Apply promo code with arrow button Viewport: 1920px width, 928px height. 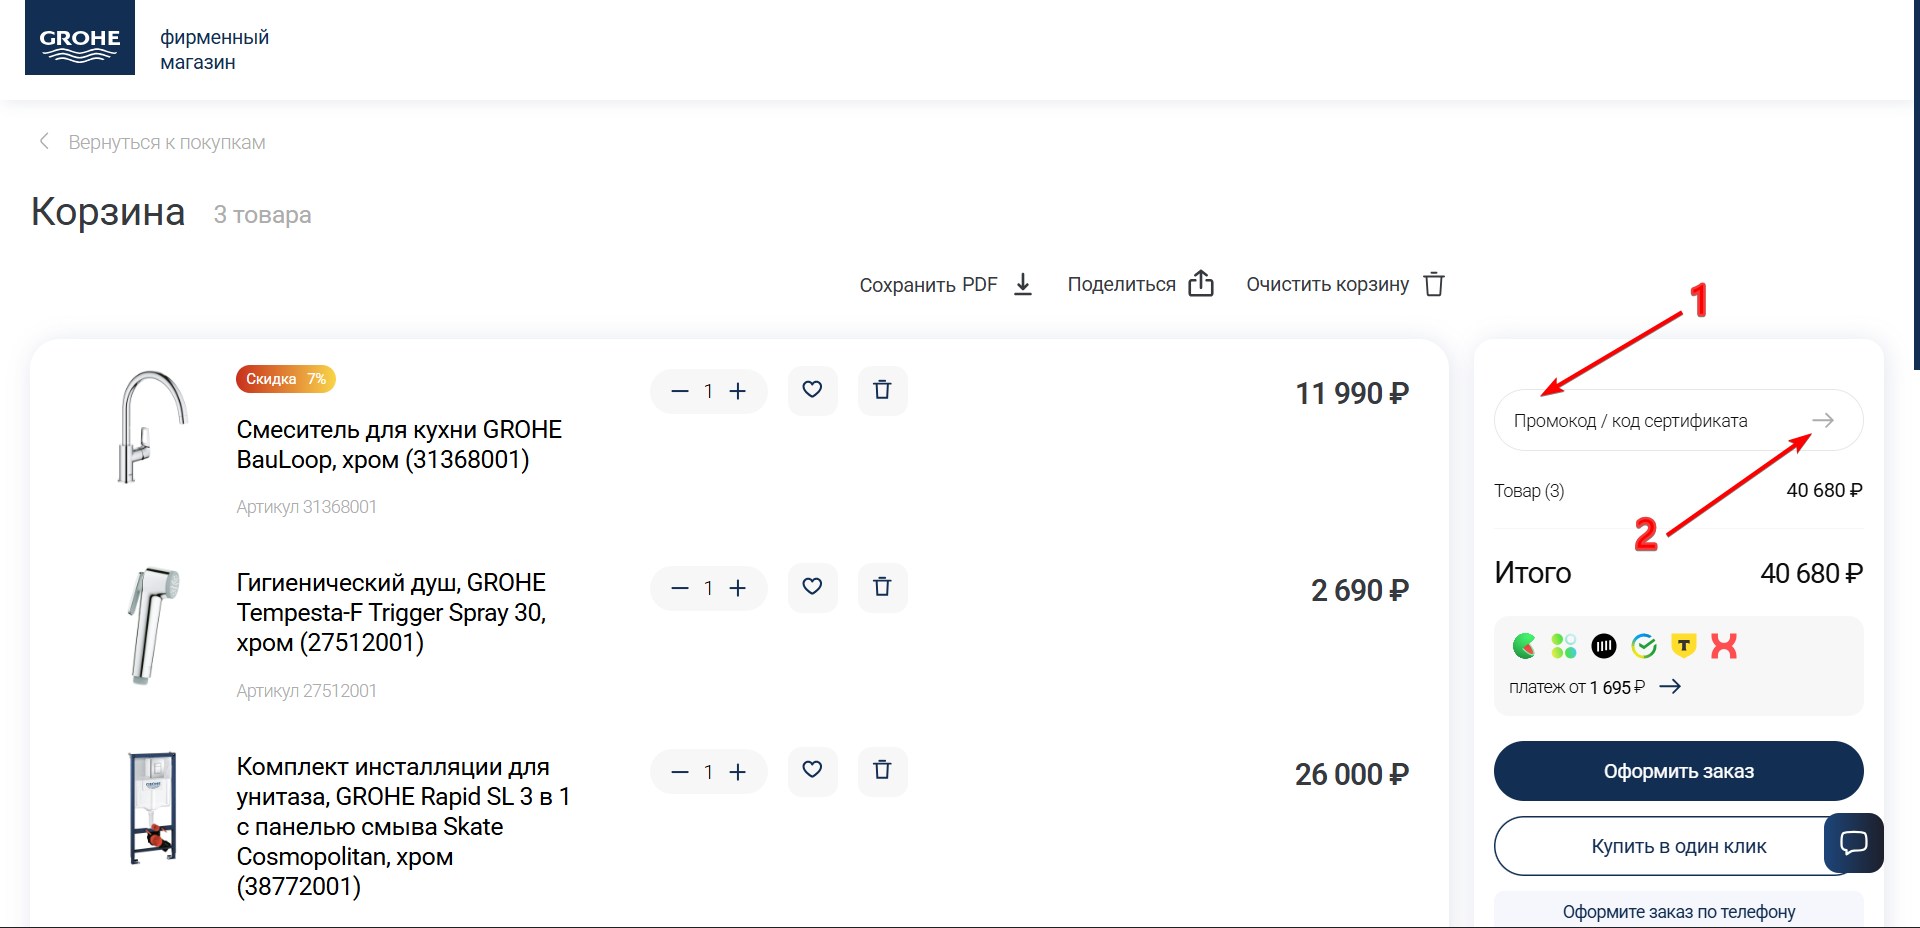pos(1823,421)
